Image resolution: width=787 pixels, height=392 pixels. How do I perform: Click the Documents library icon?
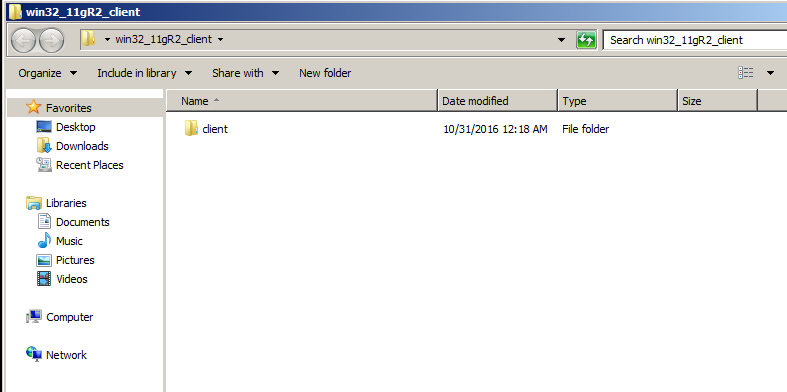(44, 222)
